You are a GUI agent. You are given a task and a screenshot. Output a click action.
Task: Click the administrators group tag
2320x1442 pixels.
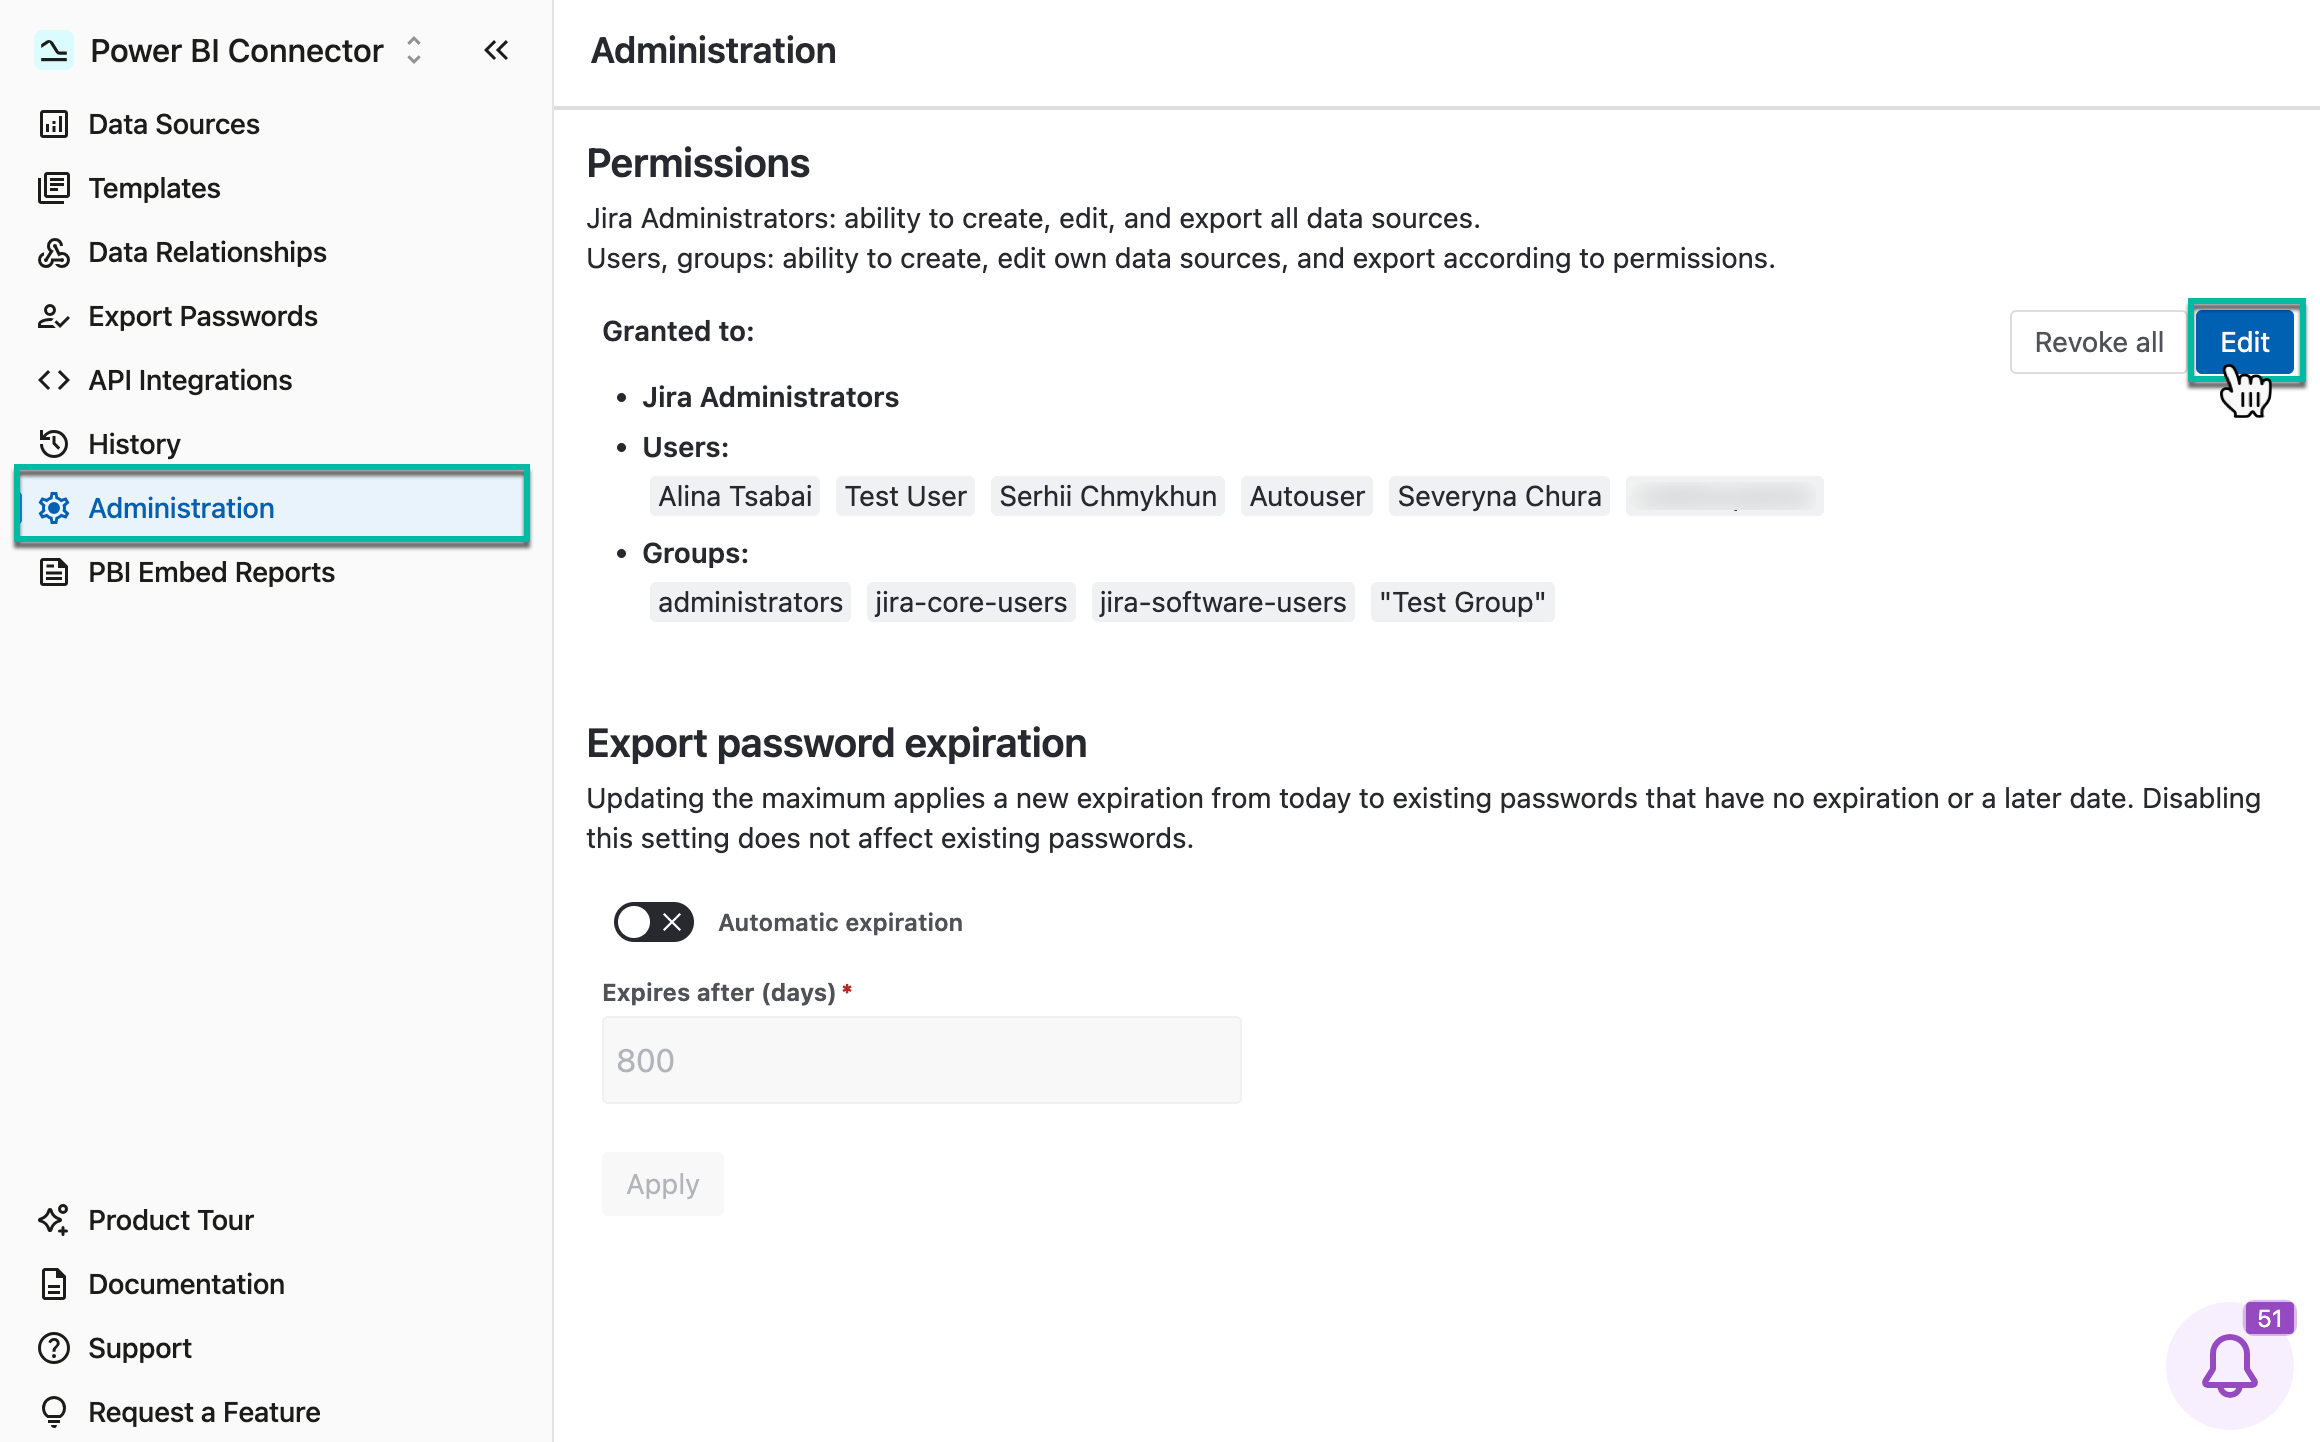point(750,602)
